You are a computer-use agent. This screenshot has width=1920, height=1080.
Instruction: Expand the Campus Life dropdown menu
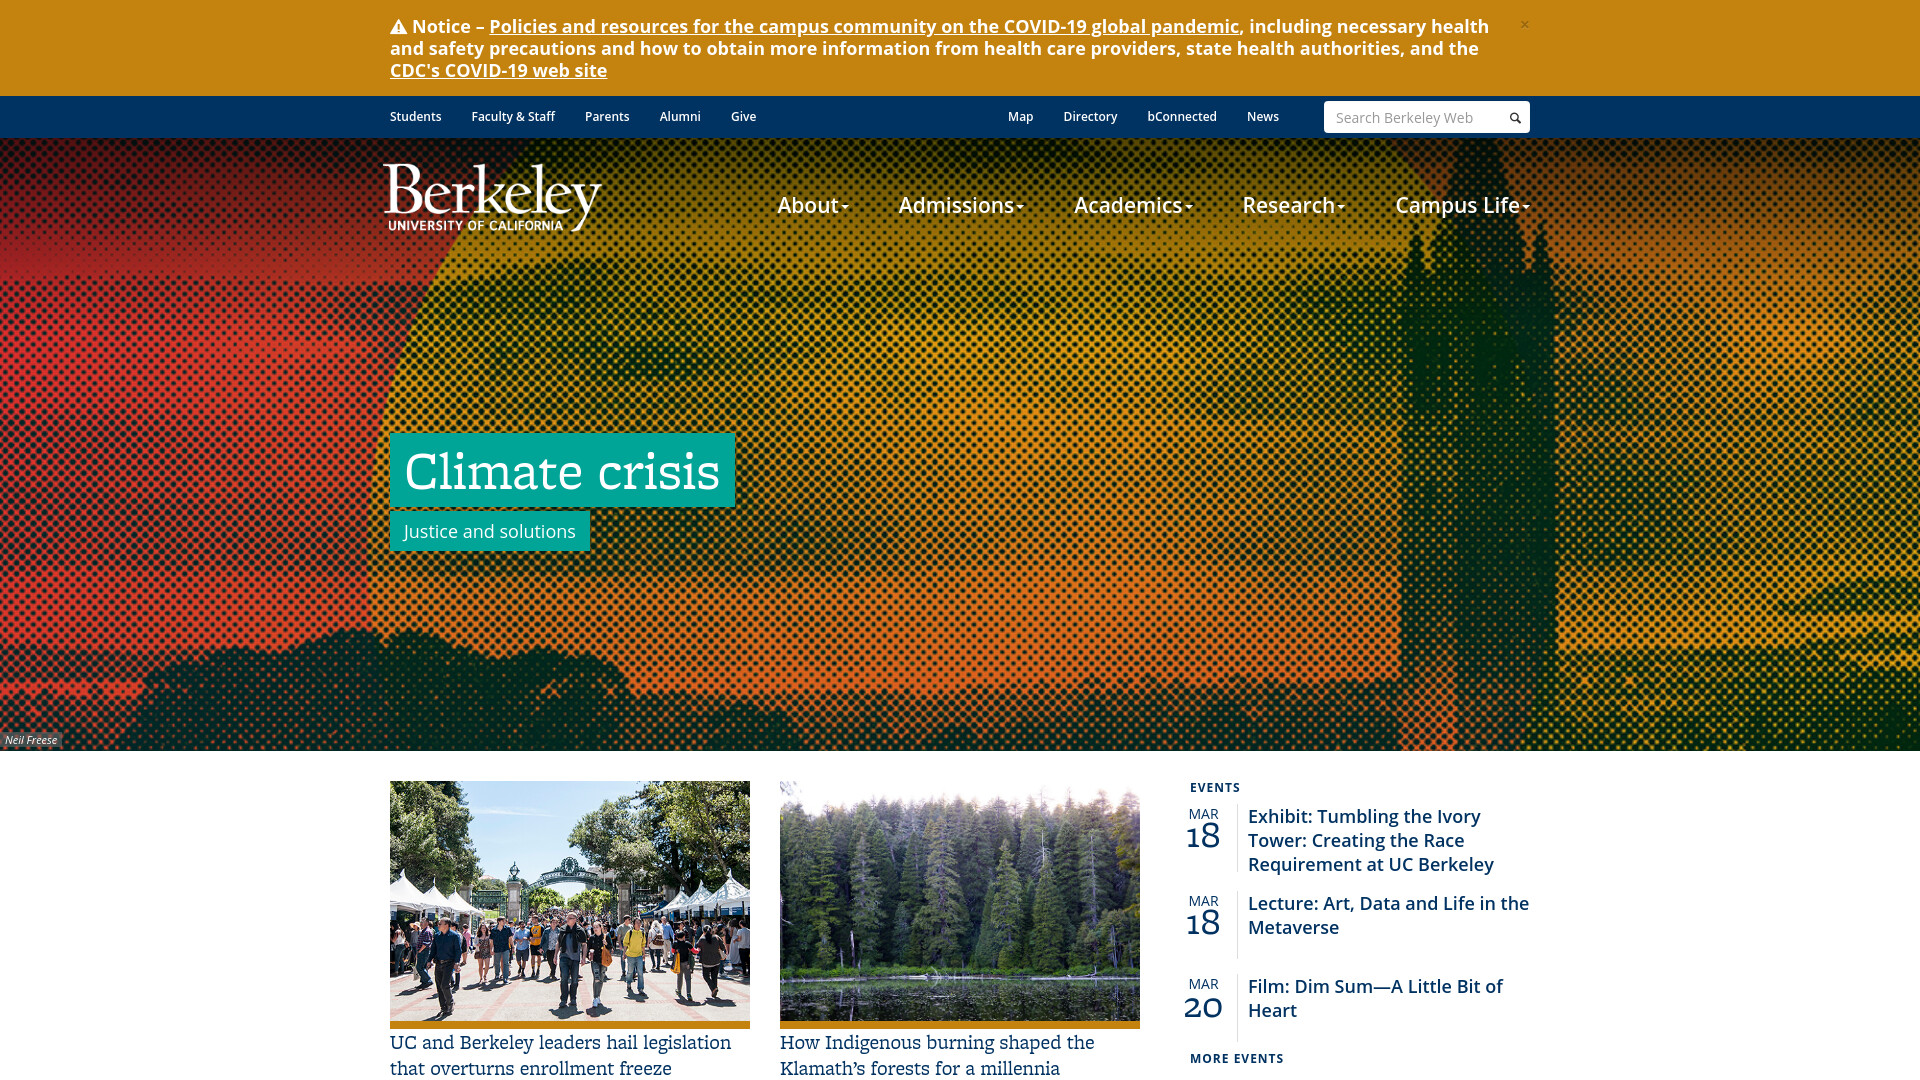pos(1462,205)
